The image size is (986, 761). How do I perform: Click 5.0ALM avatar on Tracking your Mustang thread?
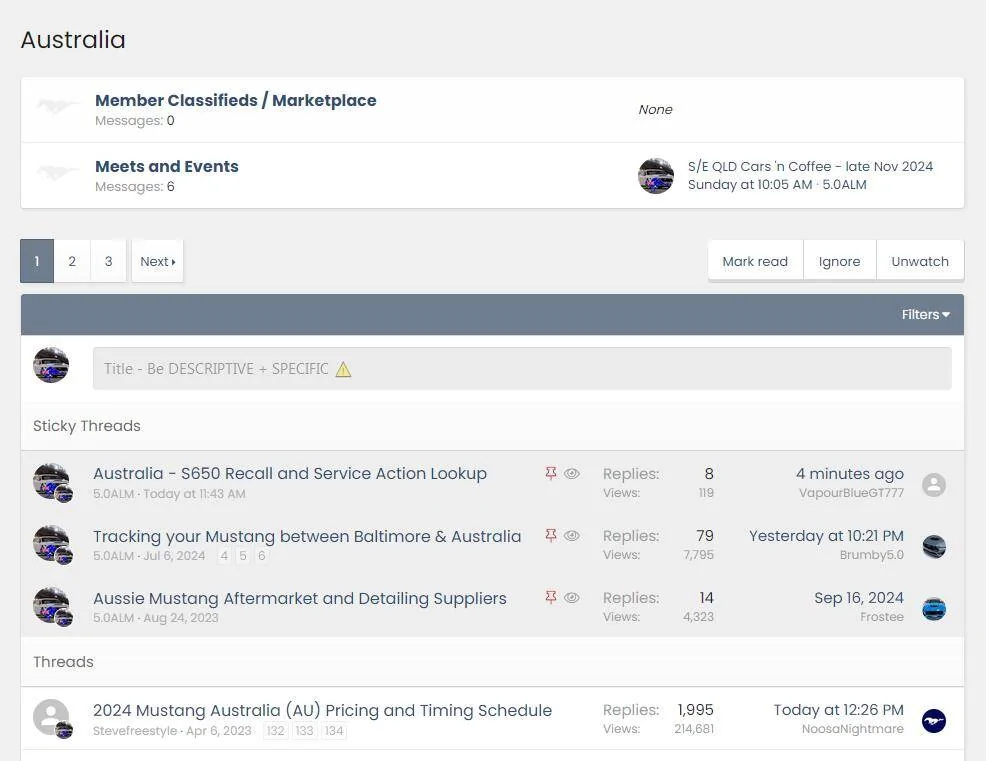[x=51, y=543]
